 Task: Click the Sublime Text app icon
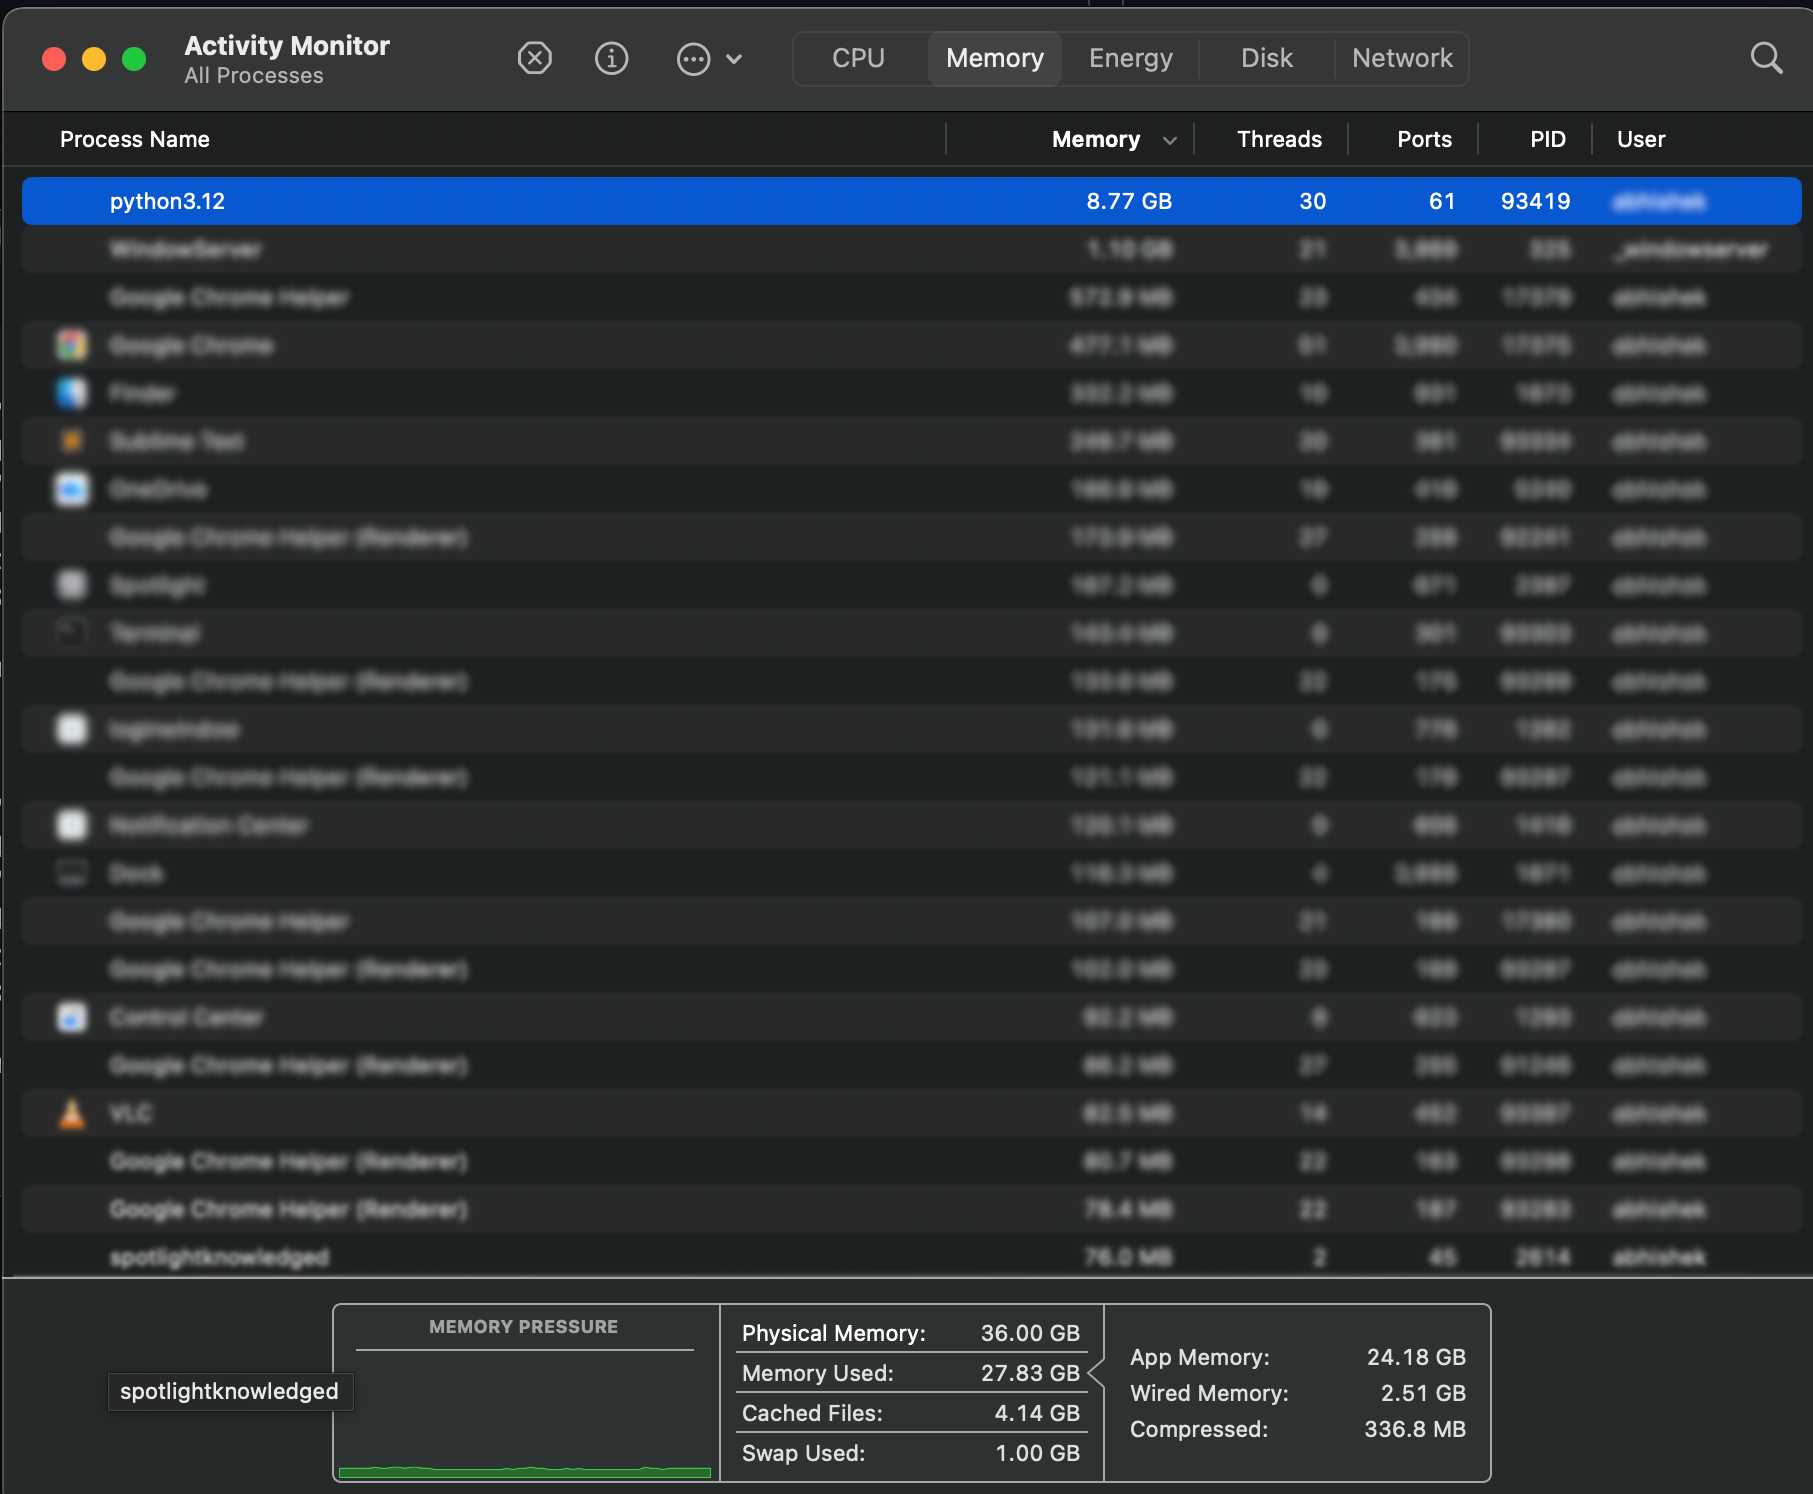pyautogui.click(x=72, y=441)
